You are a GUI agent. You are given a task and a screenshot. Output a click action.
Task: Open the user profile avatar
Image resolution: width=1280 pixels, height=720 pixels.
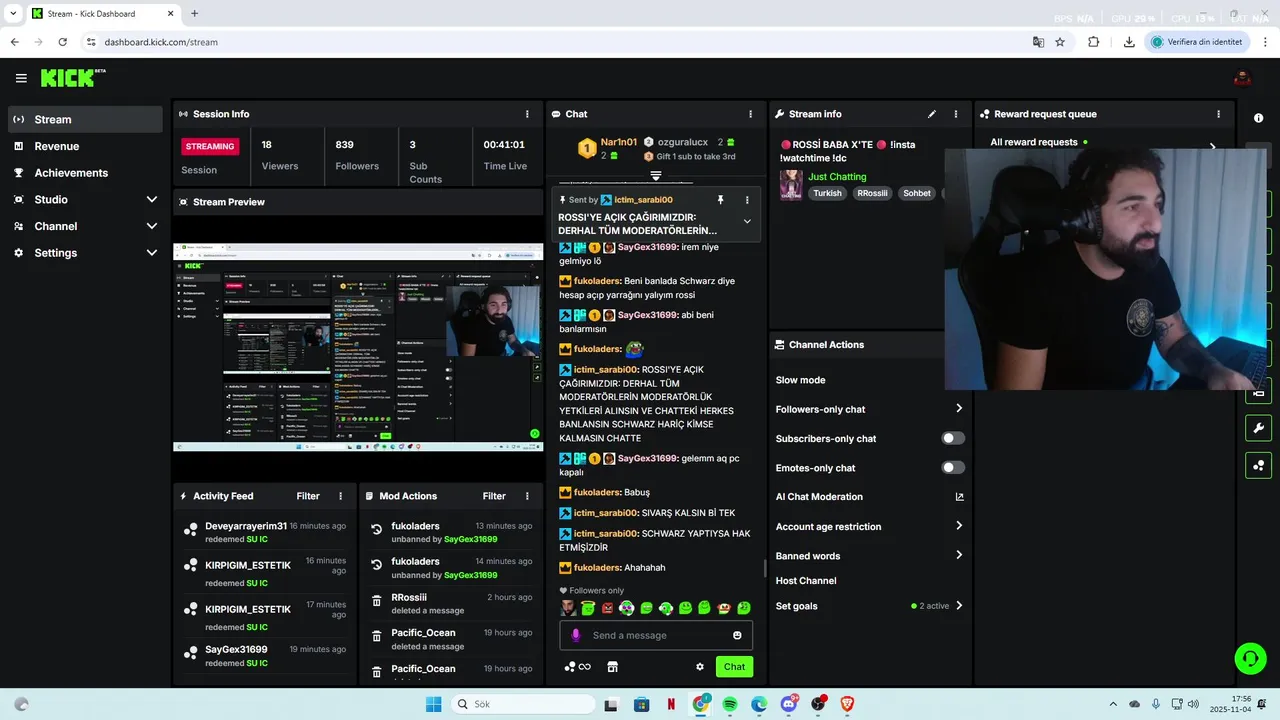click(1242, 78)
